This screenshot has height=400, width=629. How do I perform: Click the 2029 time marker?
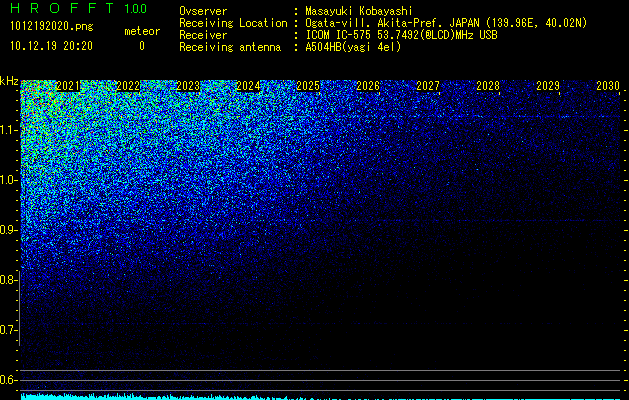548,86
